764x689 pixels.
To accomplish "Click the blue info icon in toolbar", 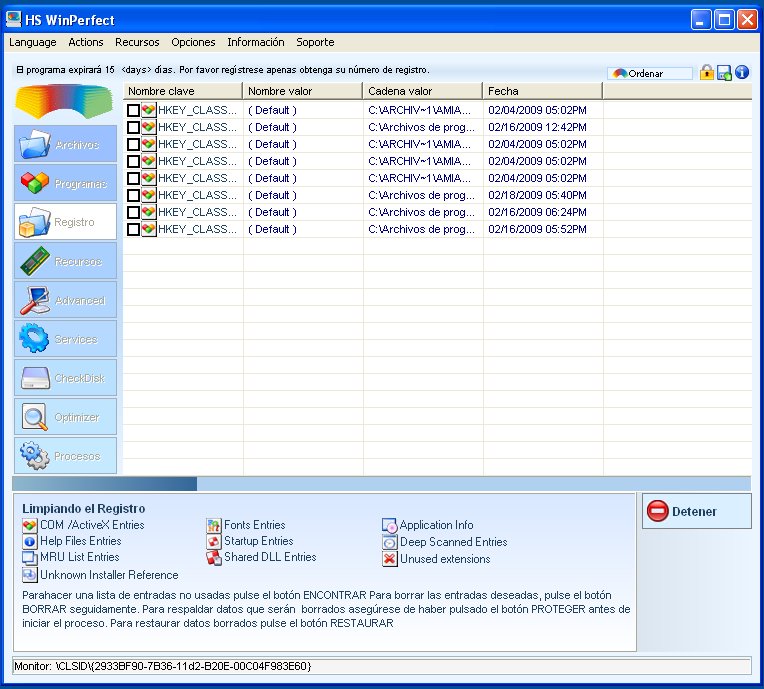I will point(742,73).
